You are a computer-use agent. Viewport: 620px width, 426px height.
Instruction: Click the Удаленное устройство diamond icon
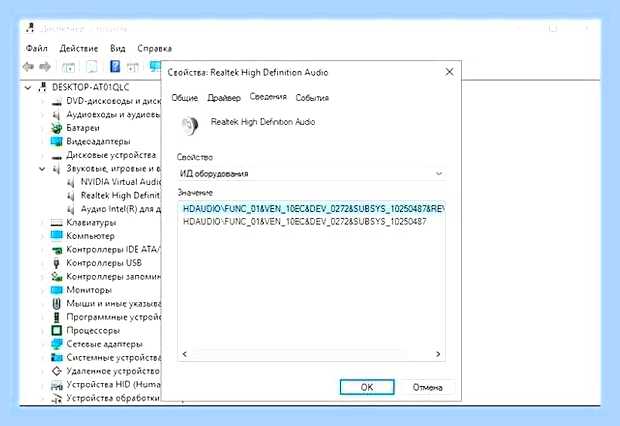click(57, 371)
